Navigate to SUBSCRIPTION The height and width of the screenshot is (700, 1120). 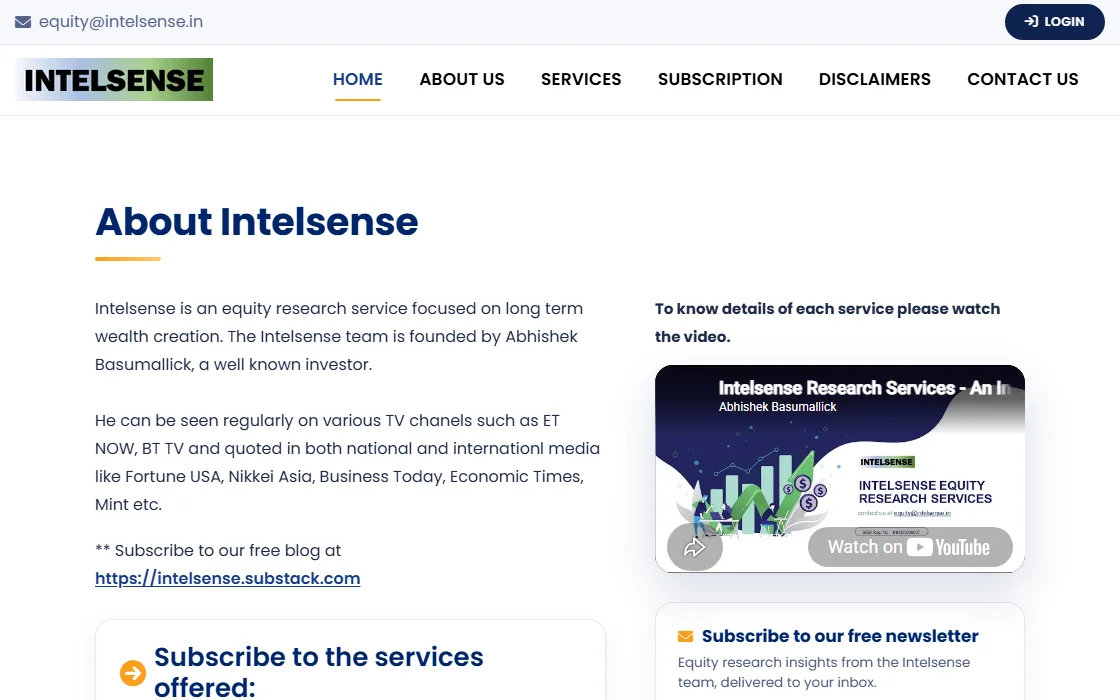click(720, 79)
